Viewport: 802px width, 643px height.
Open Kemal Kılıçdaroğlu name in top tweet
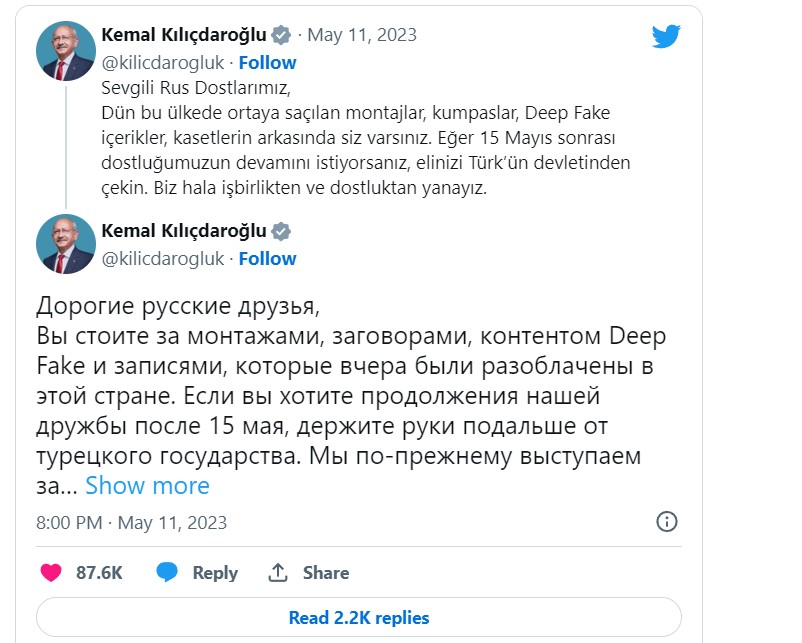point(185,35)
